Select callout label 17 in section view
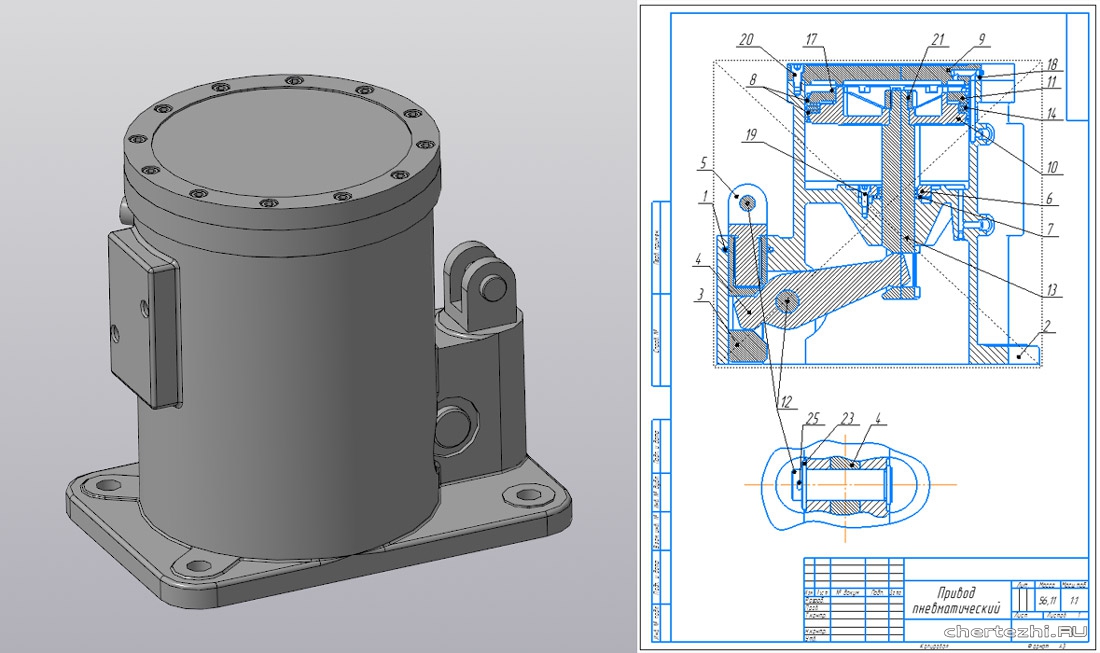This screenshot has width=1100, height=653. [x=811, y=40]
